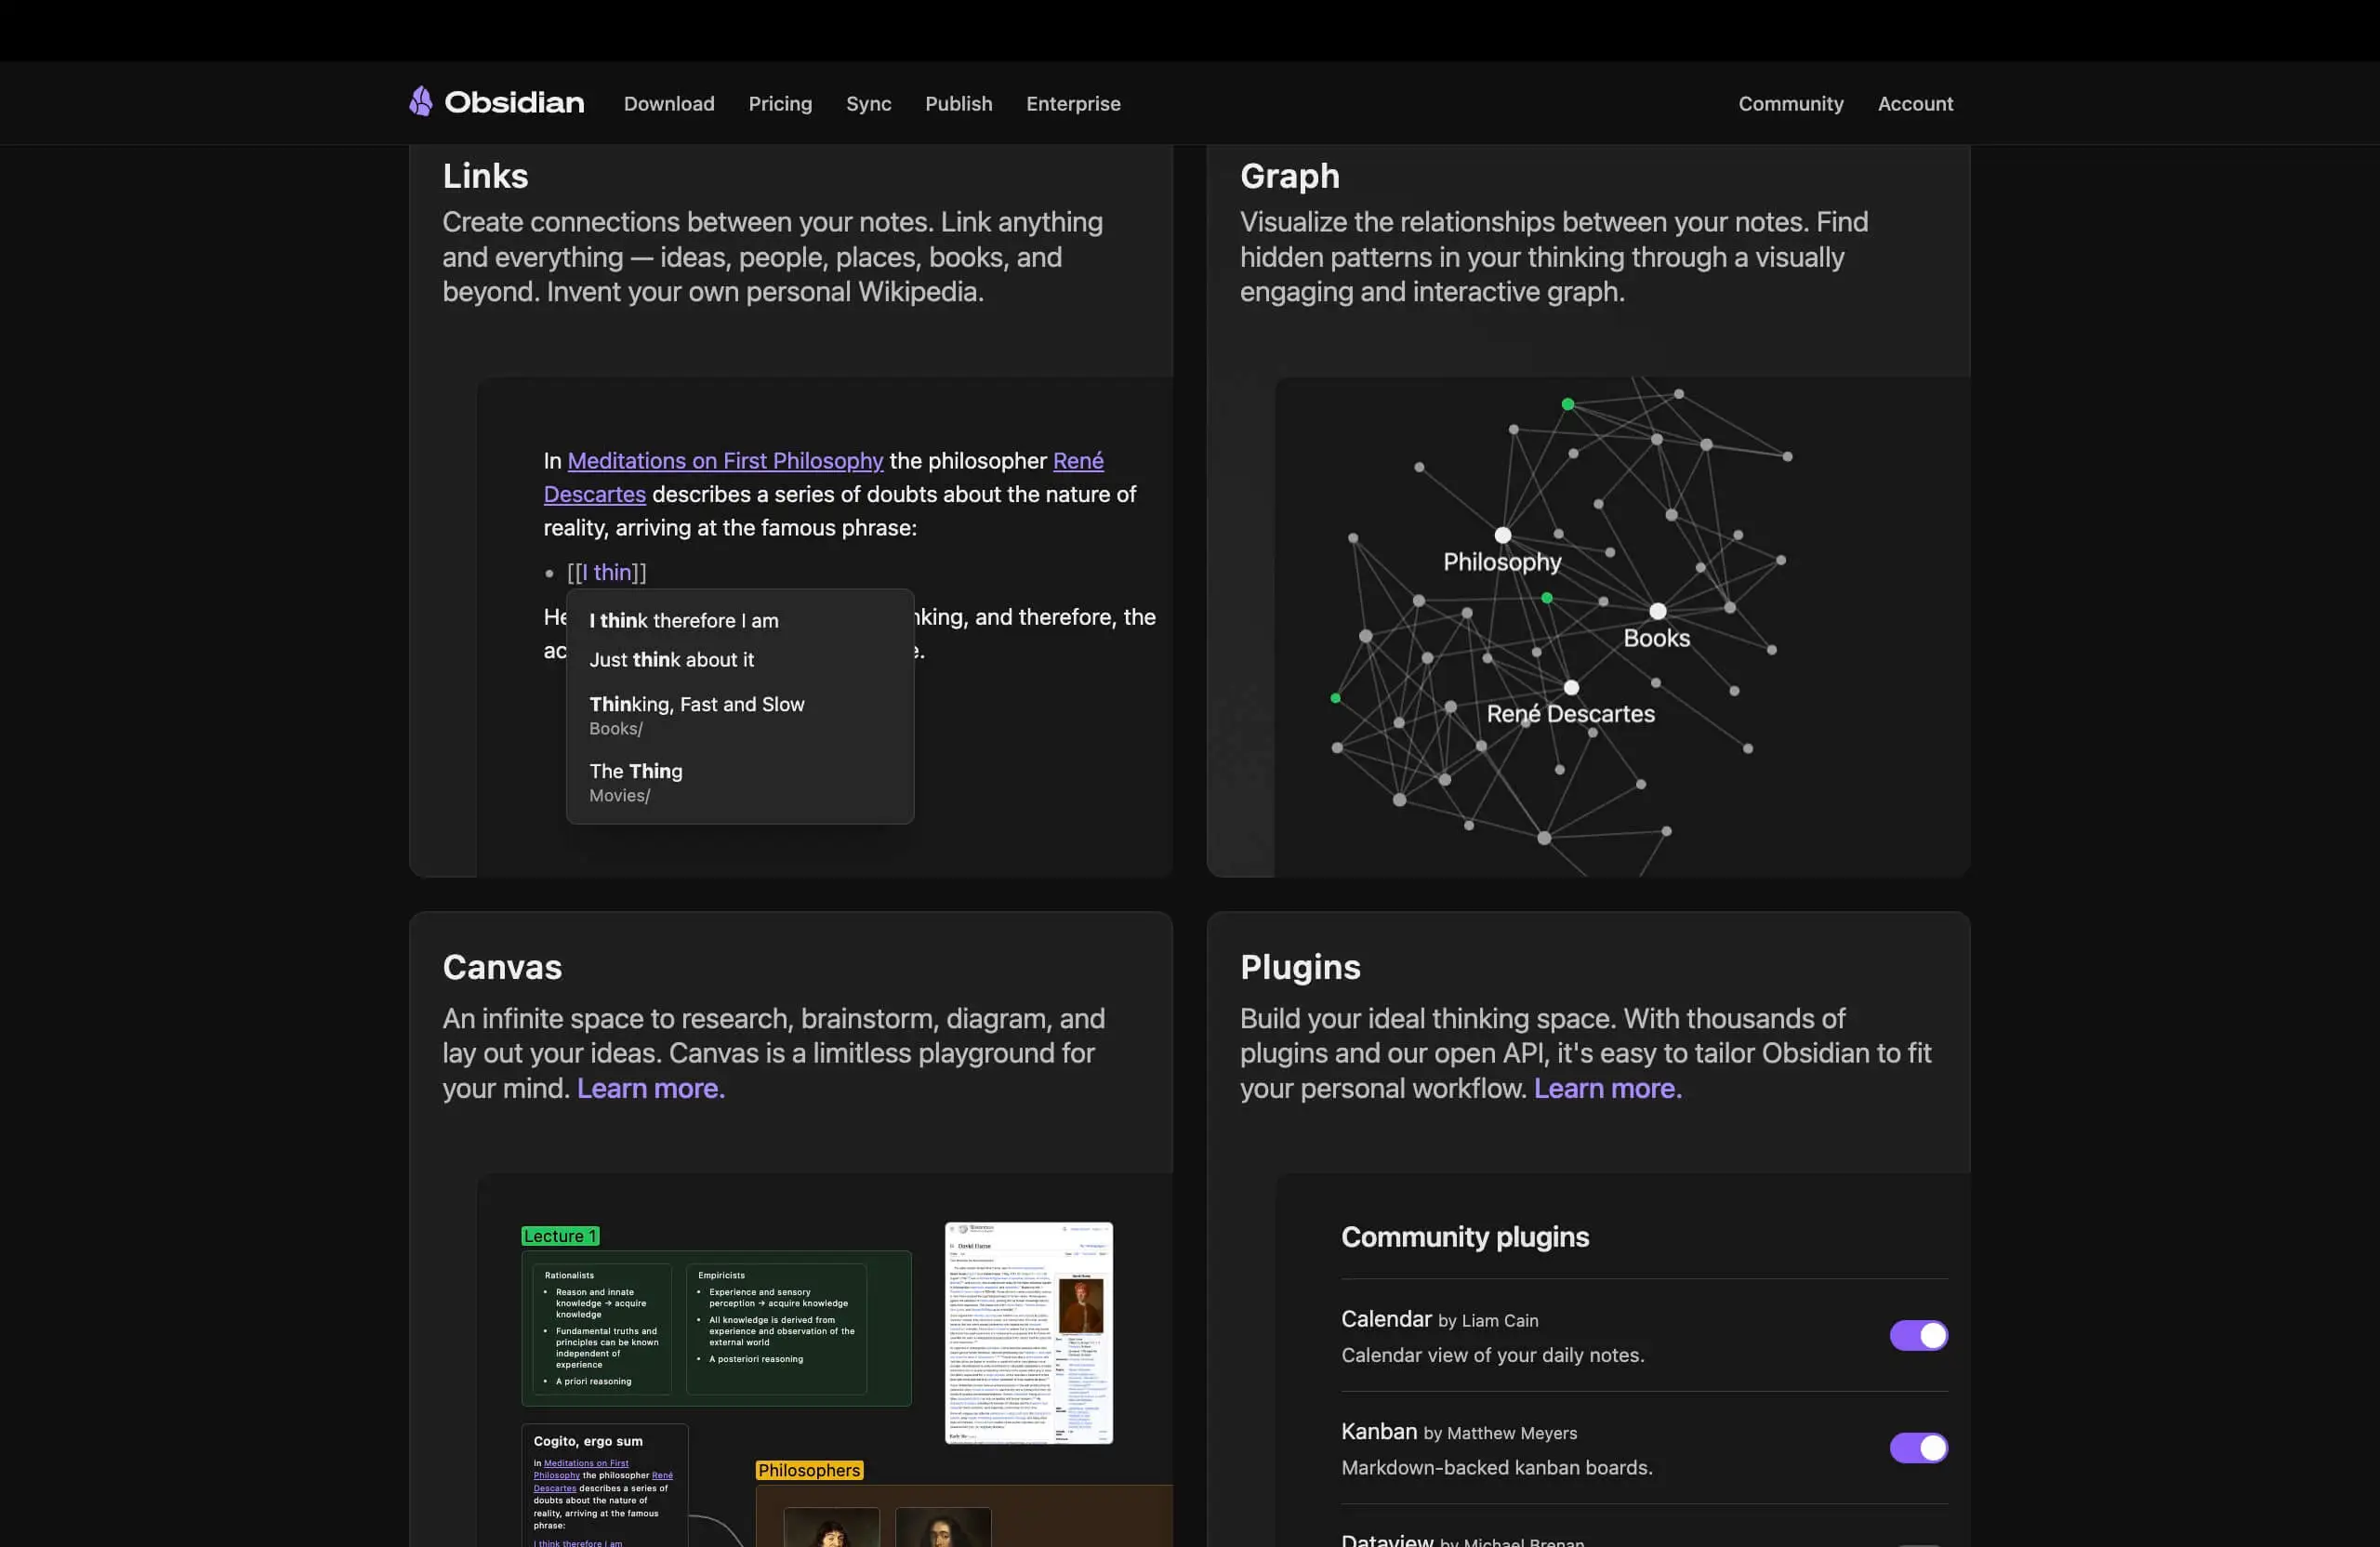Click the Meditations on First Philosophy link

coord(725,461)
